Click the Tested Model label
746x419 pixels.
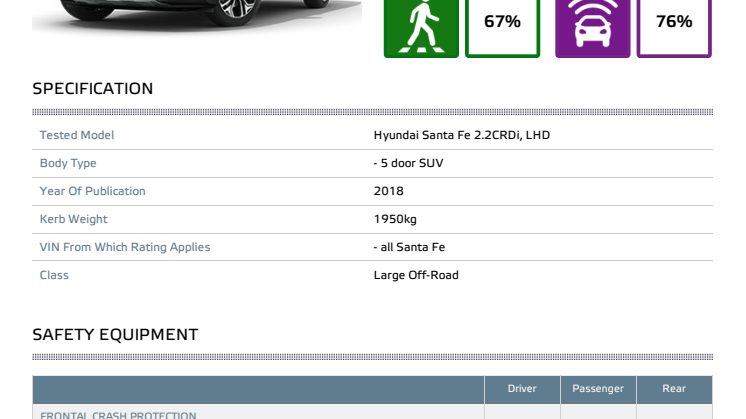click(x=77, y=135)
